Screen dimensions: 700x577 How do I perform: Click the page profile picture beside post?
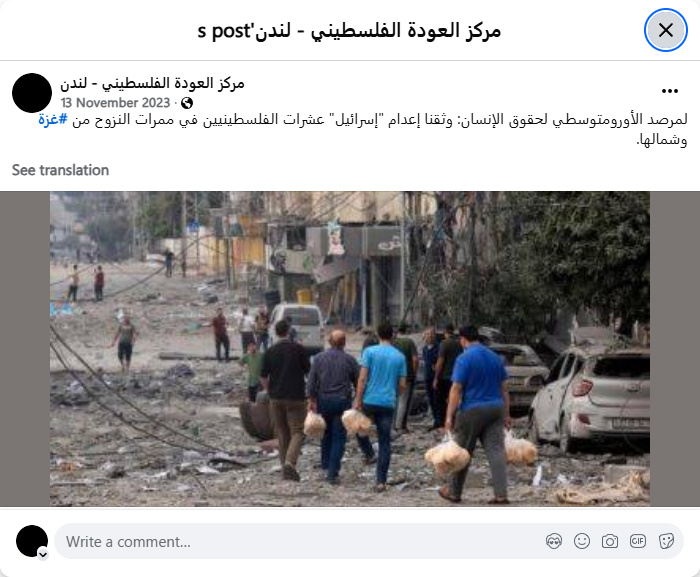pos(32,93)
